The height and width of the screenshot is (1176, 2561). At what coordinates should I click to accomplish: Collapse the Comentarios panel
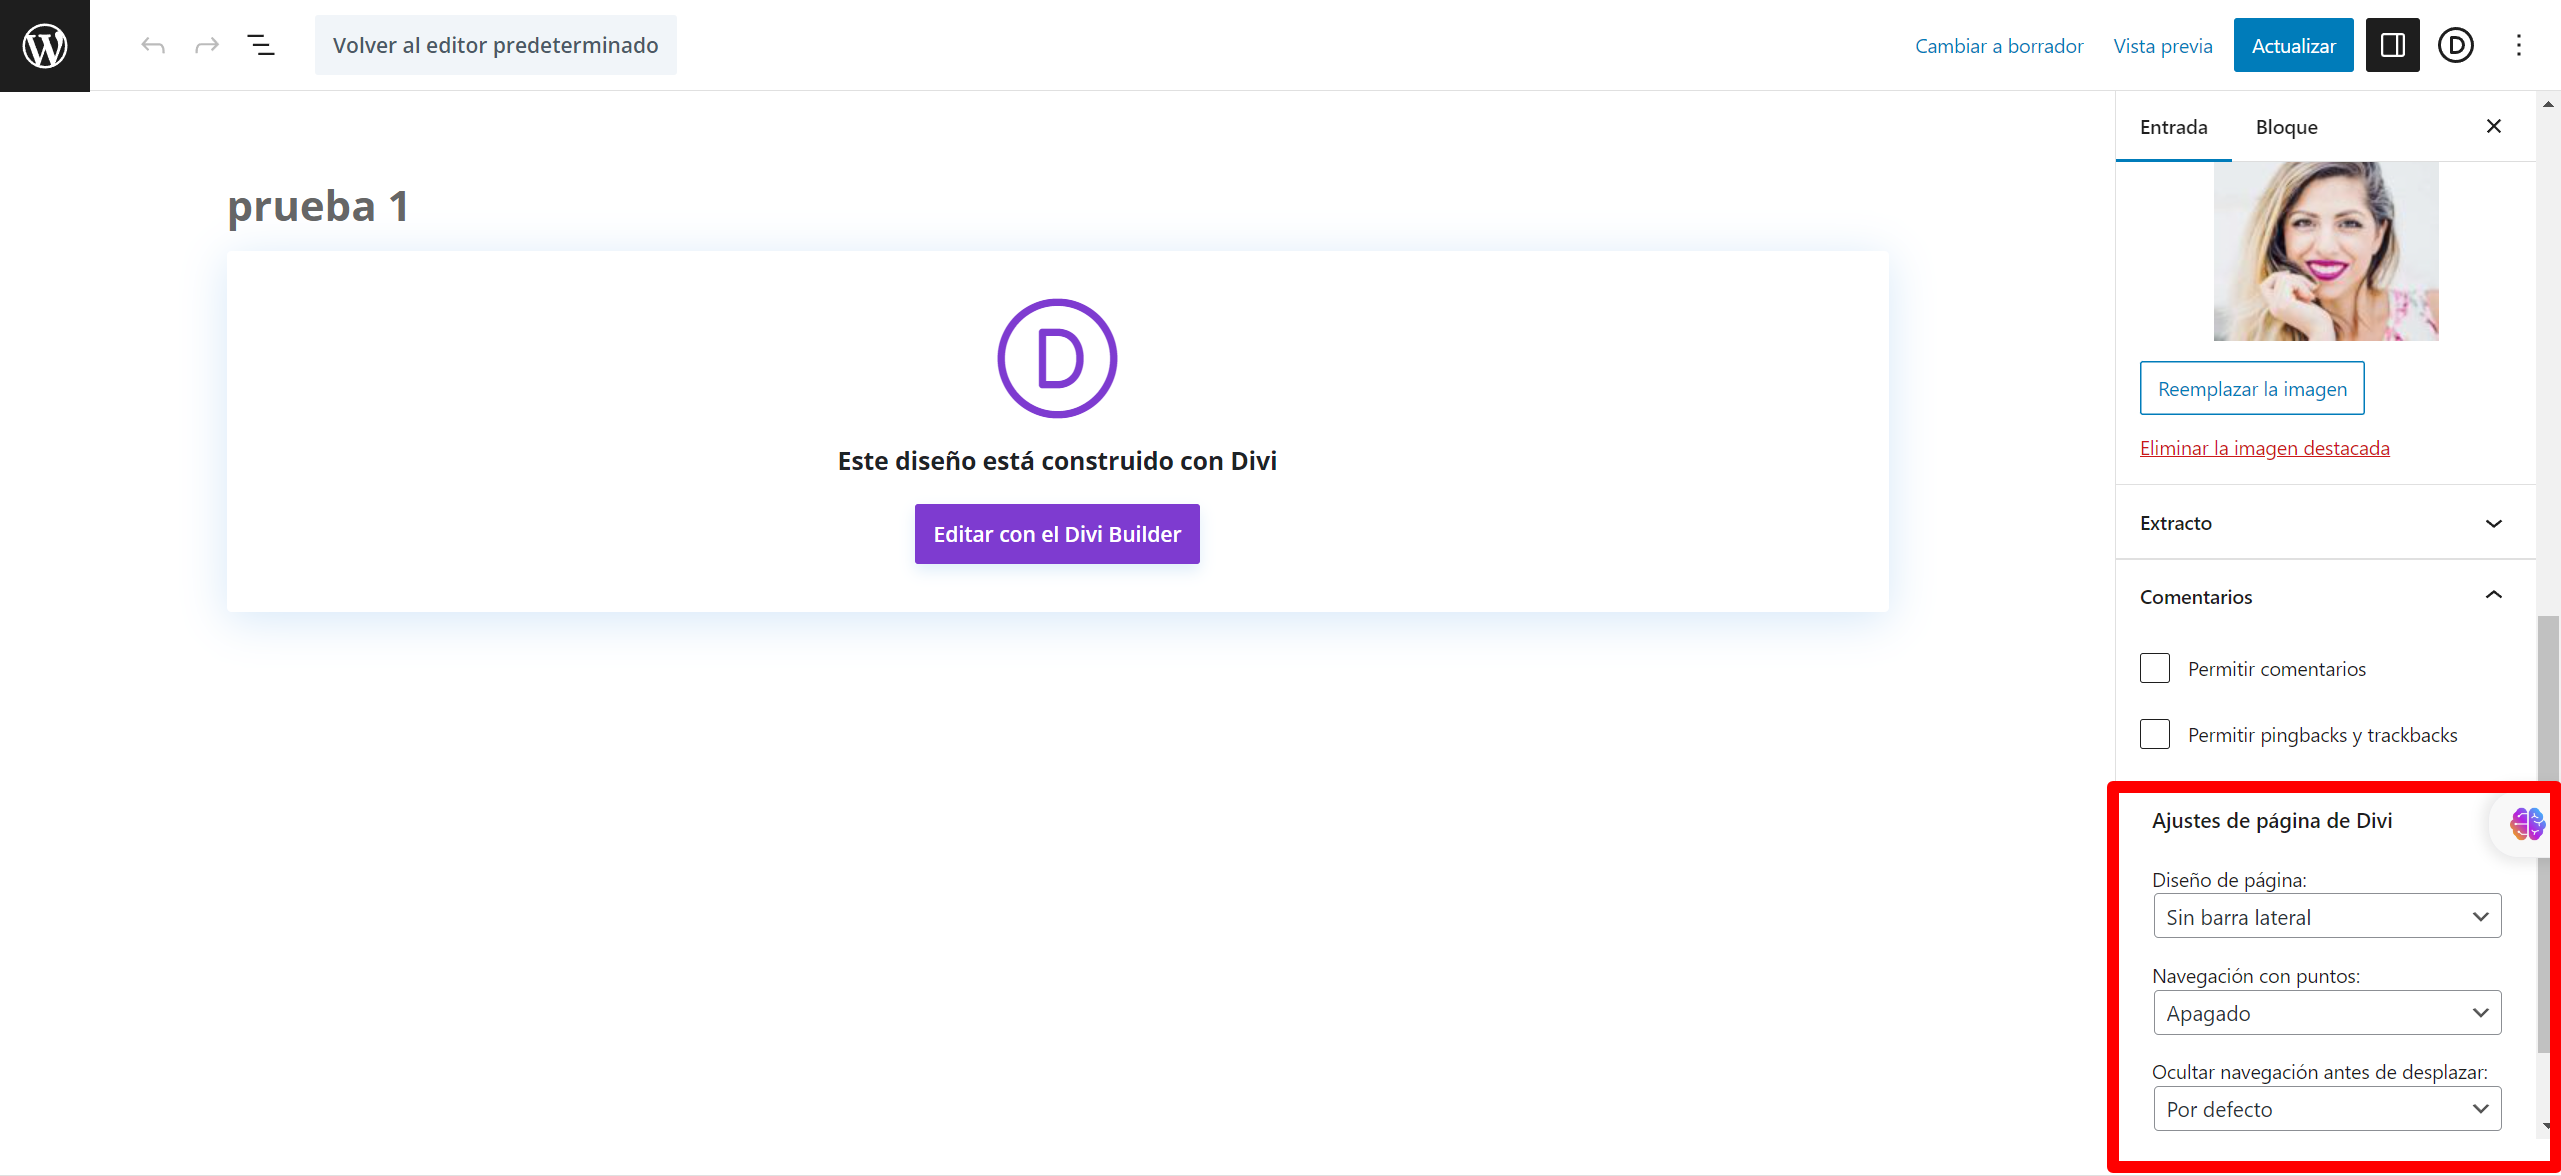(x=2324, y=597)
